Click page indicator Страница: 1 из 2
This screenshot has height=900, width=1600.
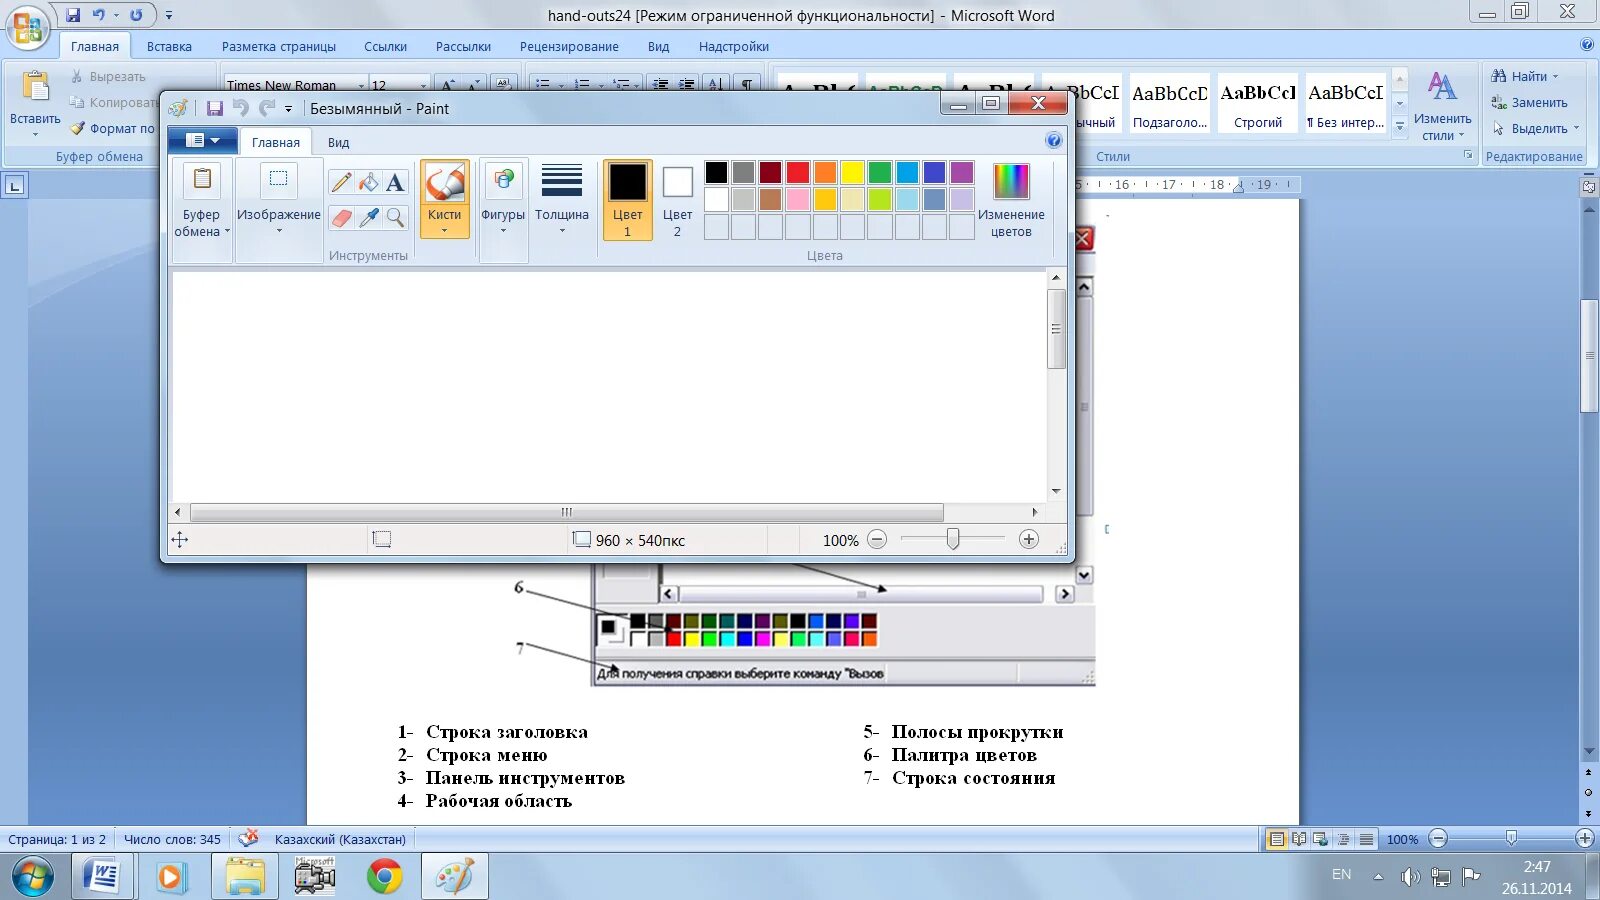[x=57, y=839]
